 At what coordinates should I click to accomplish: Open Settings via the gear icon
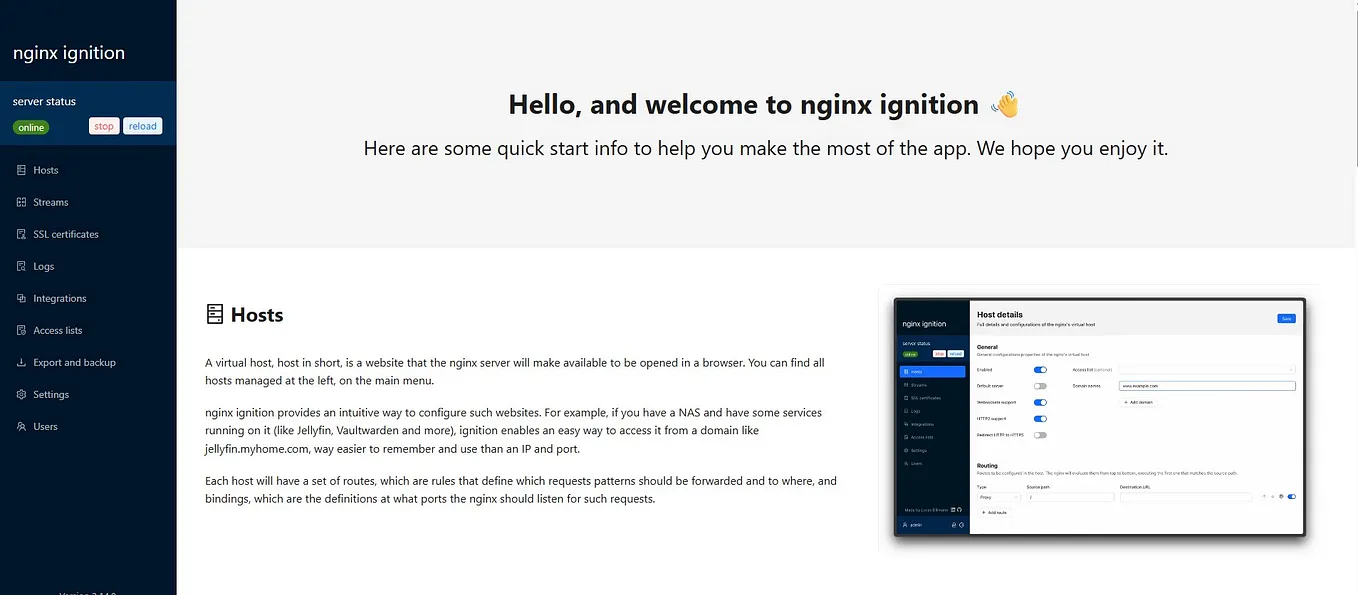coord(19,394)
